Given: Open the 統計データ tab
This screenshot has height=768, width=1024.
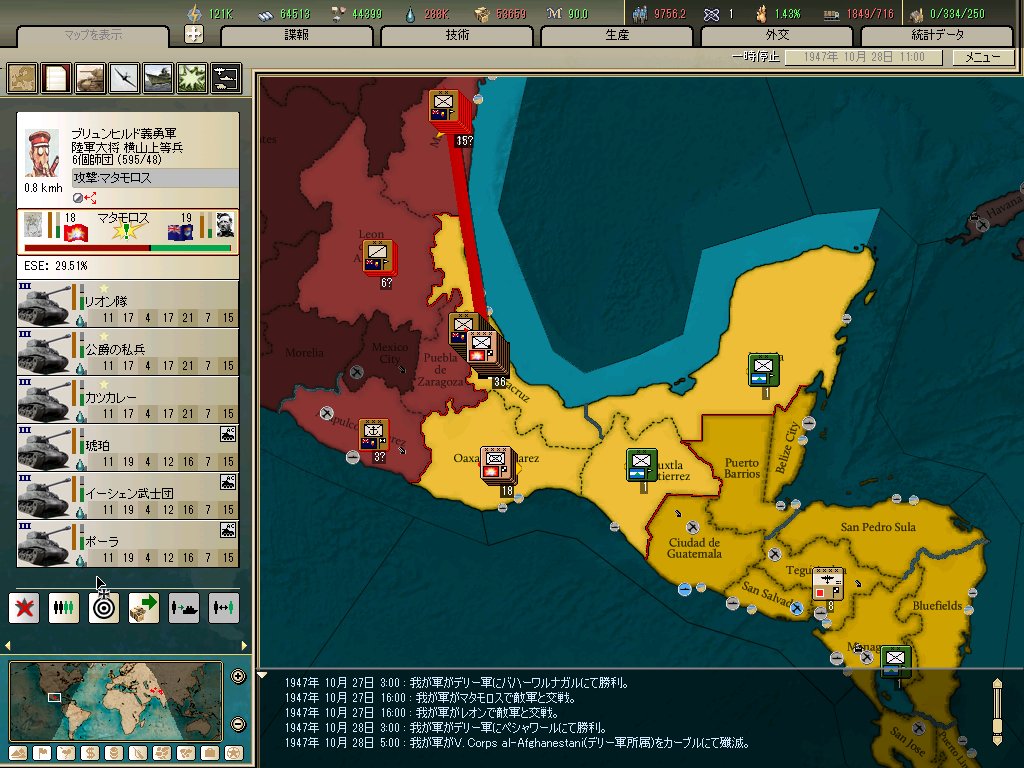Looking at the screenshot, I should 937,35.
